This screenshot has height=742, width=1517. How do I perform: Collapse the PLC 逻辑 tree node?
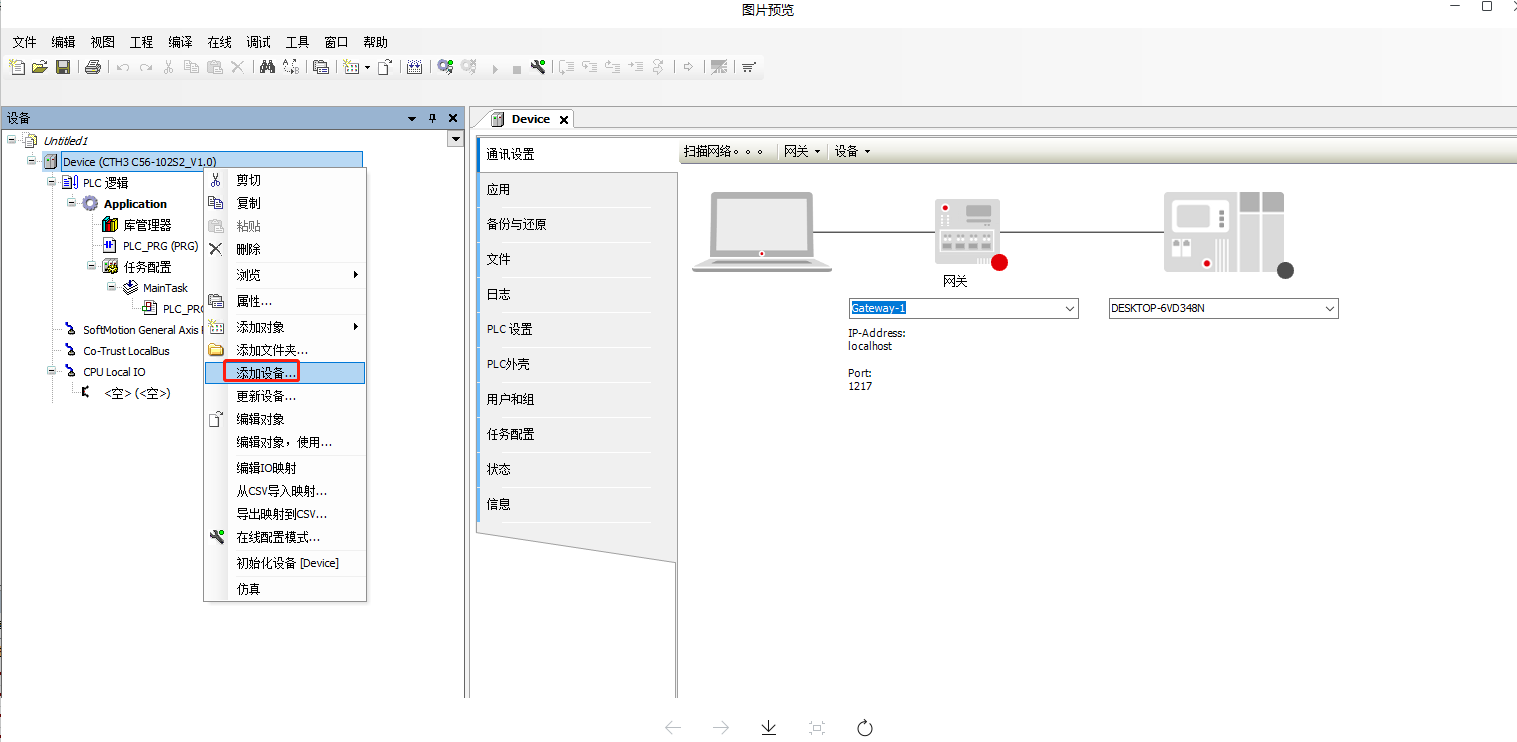51,182
